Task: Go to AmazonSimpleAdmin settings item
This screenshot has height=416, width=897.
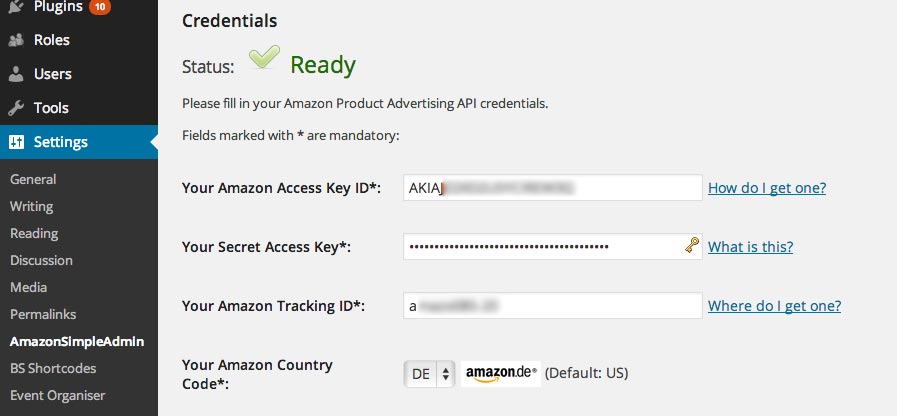Action: tap(77, 342)
